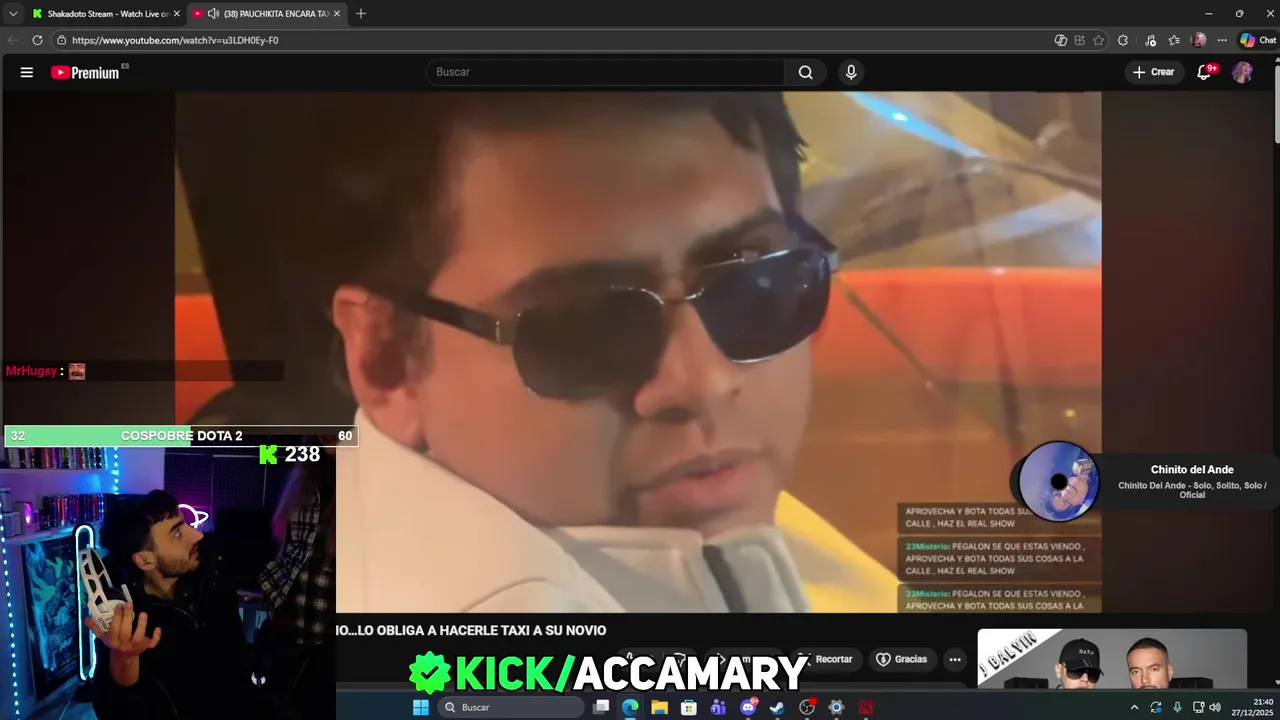This screenshot has height=720, width=1280.
Task: Open the Edge profile avatar
Action: (1199, 40)
